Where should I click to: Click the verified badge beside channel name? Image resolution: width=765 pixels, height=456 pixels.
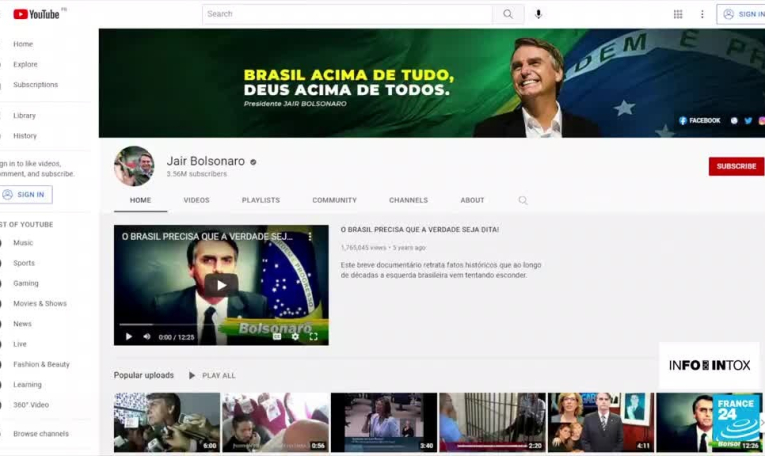253,162
